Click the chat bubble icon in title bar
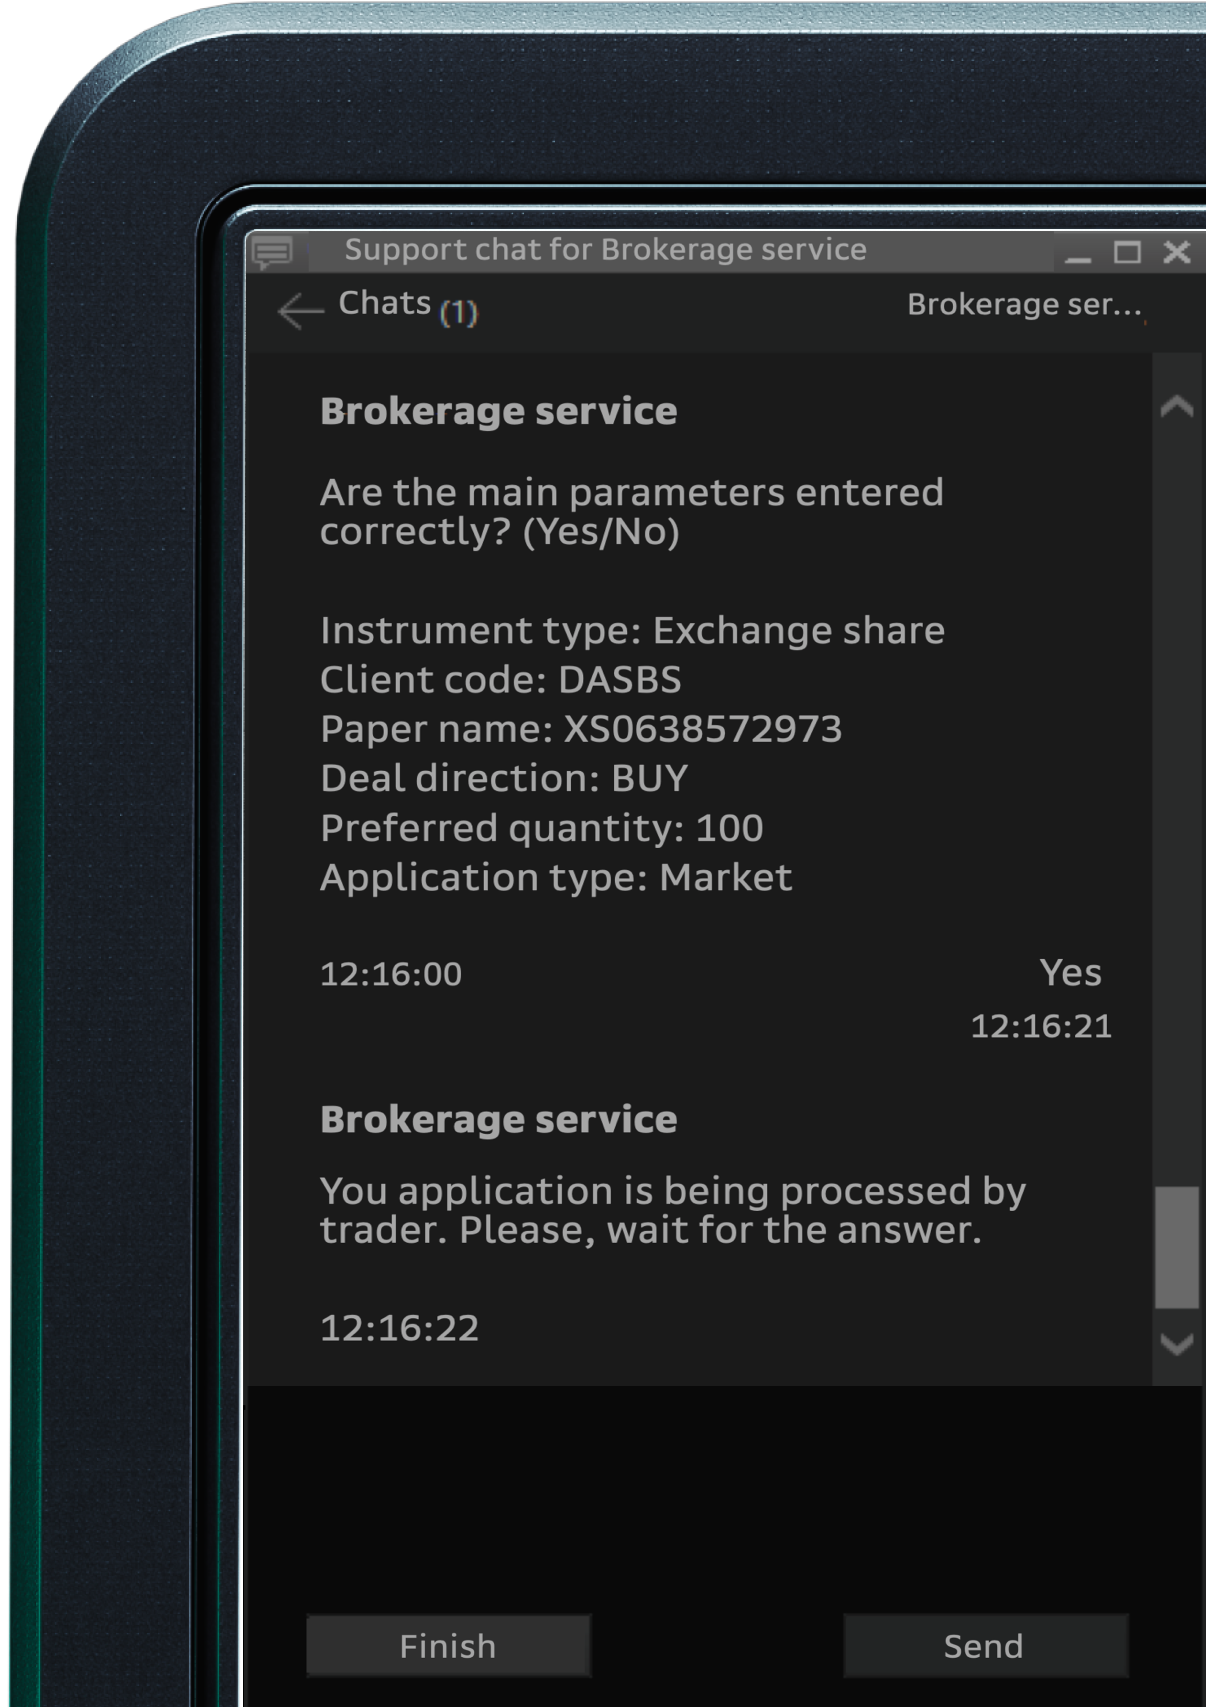The height and width of the screenshot is (1707, 1206). (272, 251)
